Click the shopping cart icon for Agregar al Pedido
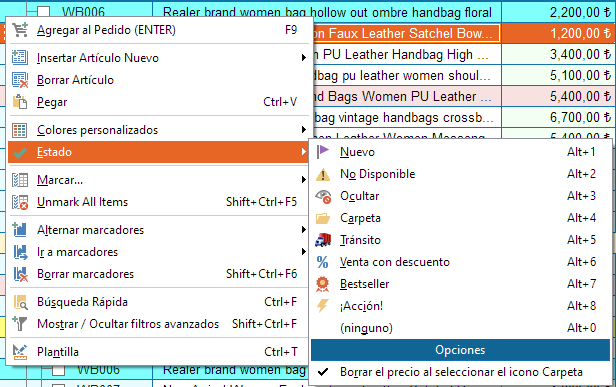This screenshot has height=387, width=616. click(20, 30)
